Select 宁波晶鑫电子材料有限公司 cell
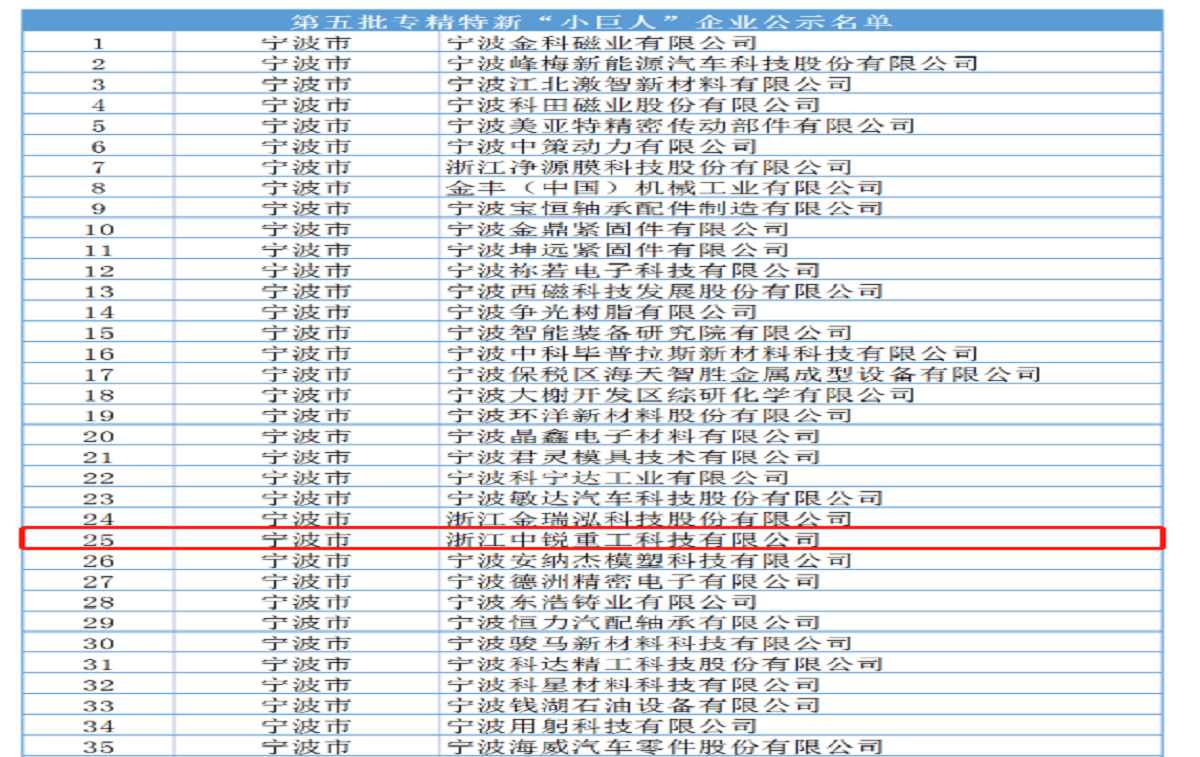Viewport: 1200px width, 757px height. point(633,436)
